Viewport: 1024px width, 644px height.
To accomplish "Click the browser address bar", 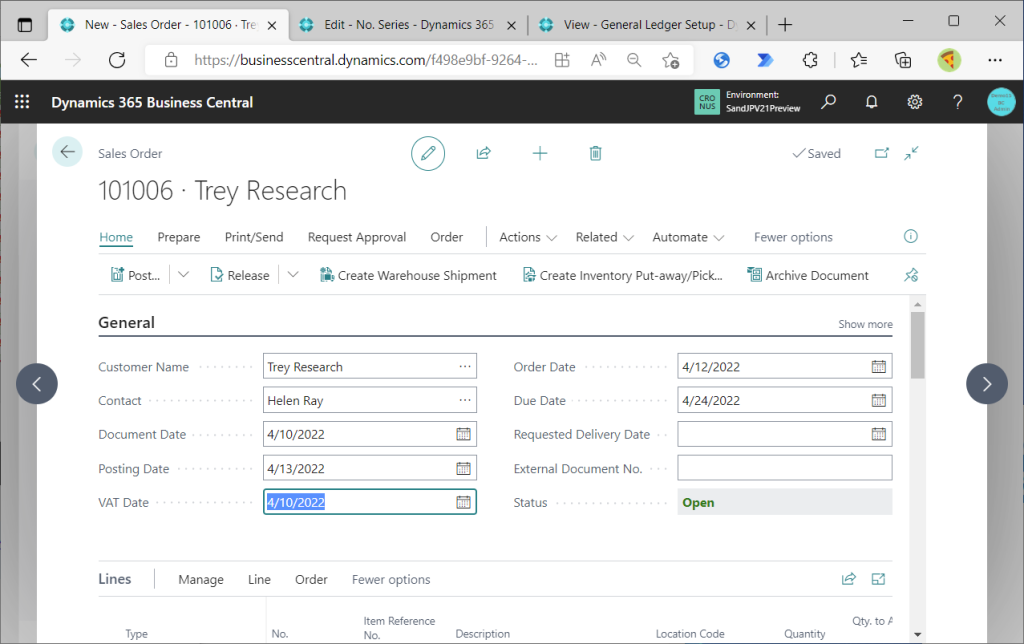I will [x=366, y=60].
